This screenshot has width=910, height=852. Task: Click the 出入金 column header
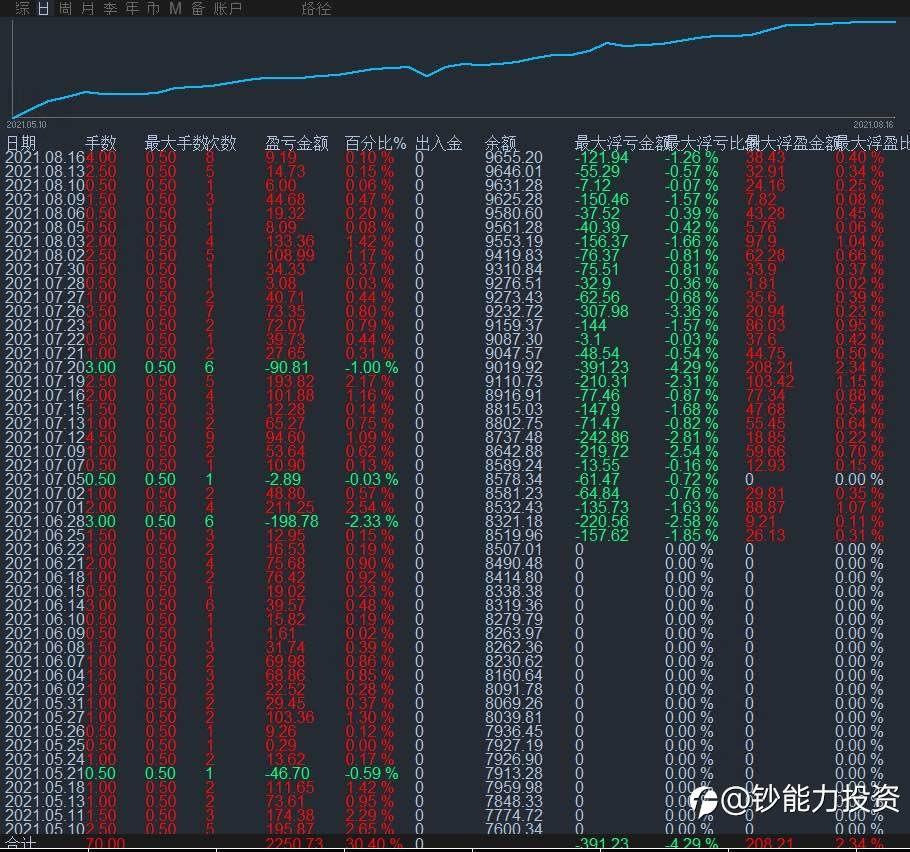[439, 143]
